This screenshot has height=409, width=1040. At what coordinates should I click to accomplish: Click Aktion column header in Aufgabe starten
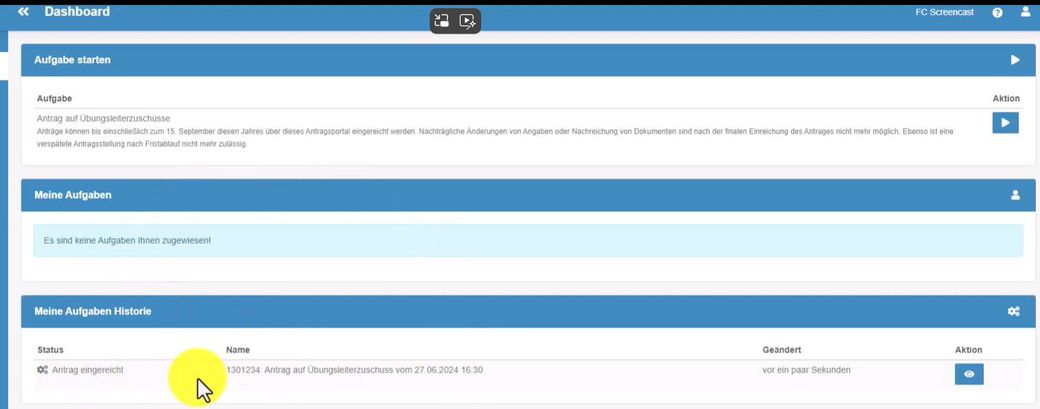1006,98
